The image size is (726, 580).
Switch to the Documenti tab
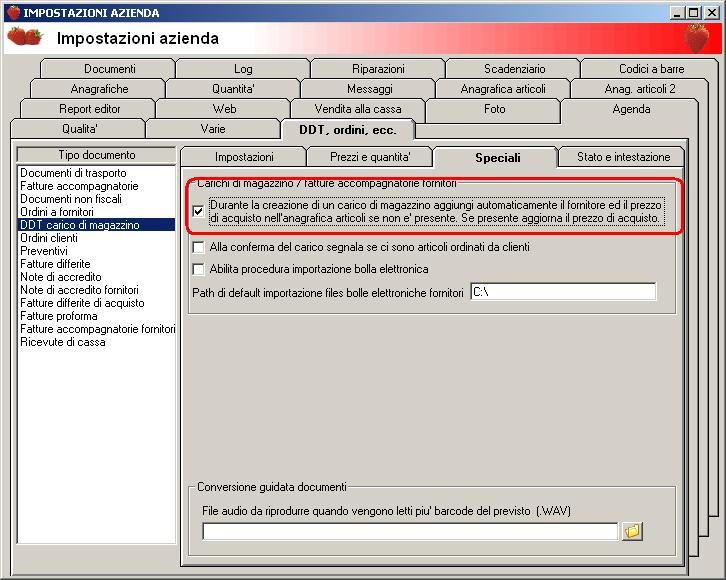(x=109, y=69)
